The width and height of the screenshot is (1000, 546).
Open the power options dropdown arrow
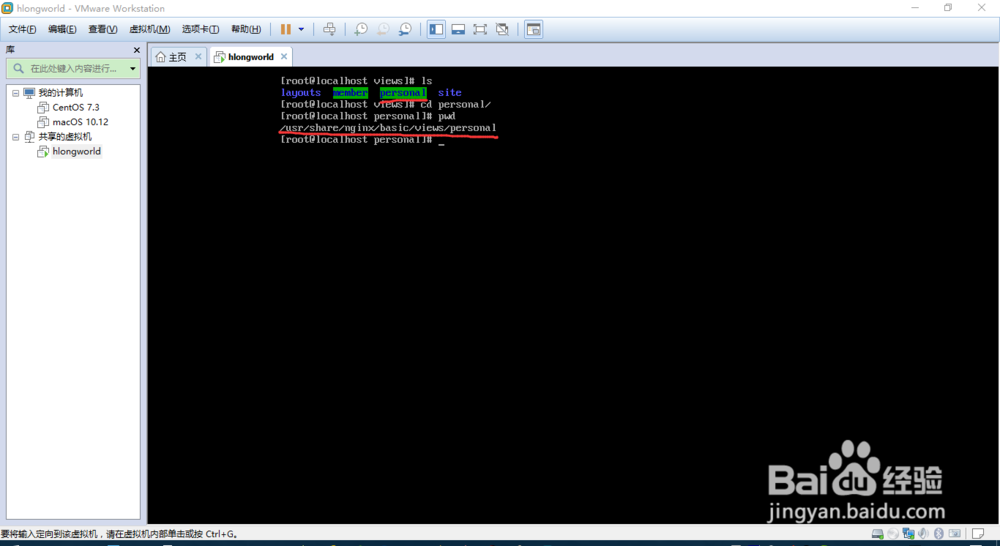(x=301, y=29)
